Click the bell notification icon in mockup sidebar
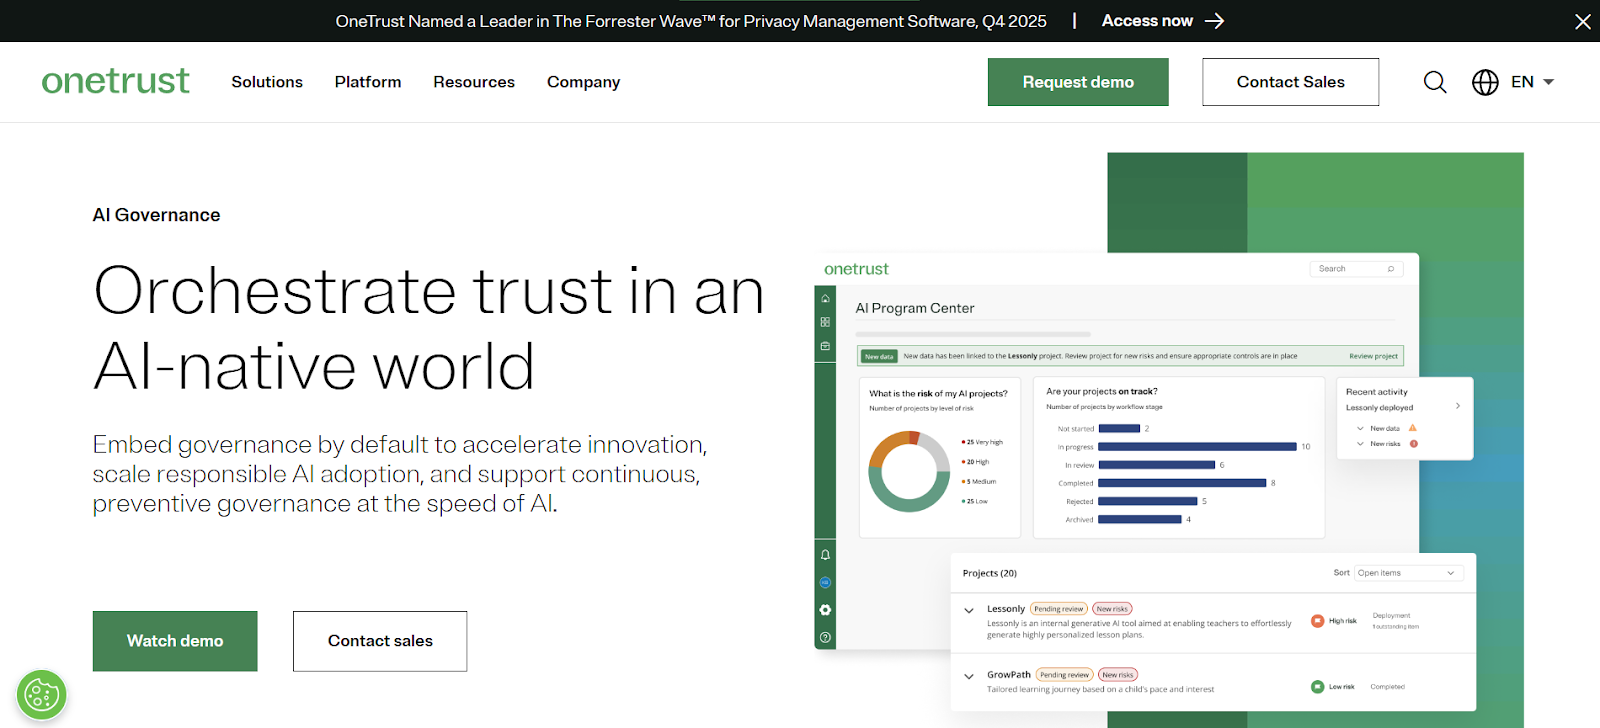Screen dimensions: 1600x728 pyautogui.click(x=825, y=555)
